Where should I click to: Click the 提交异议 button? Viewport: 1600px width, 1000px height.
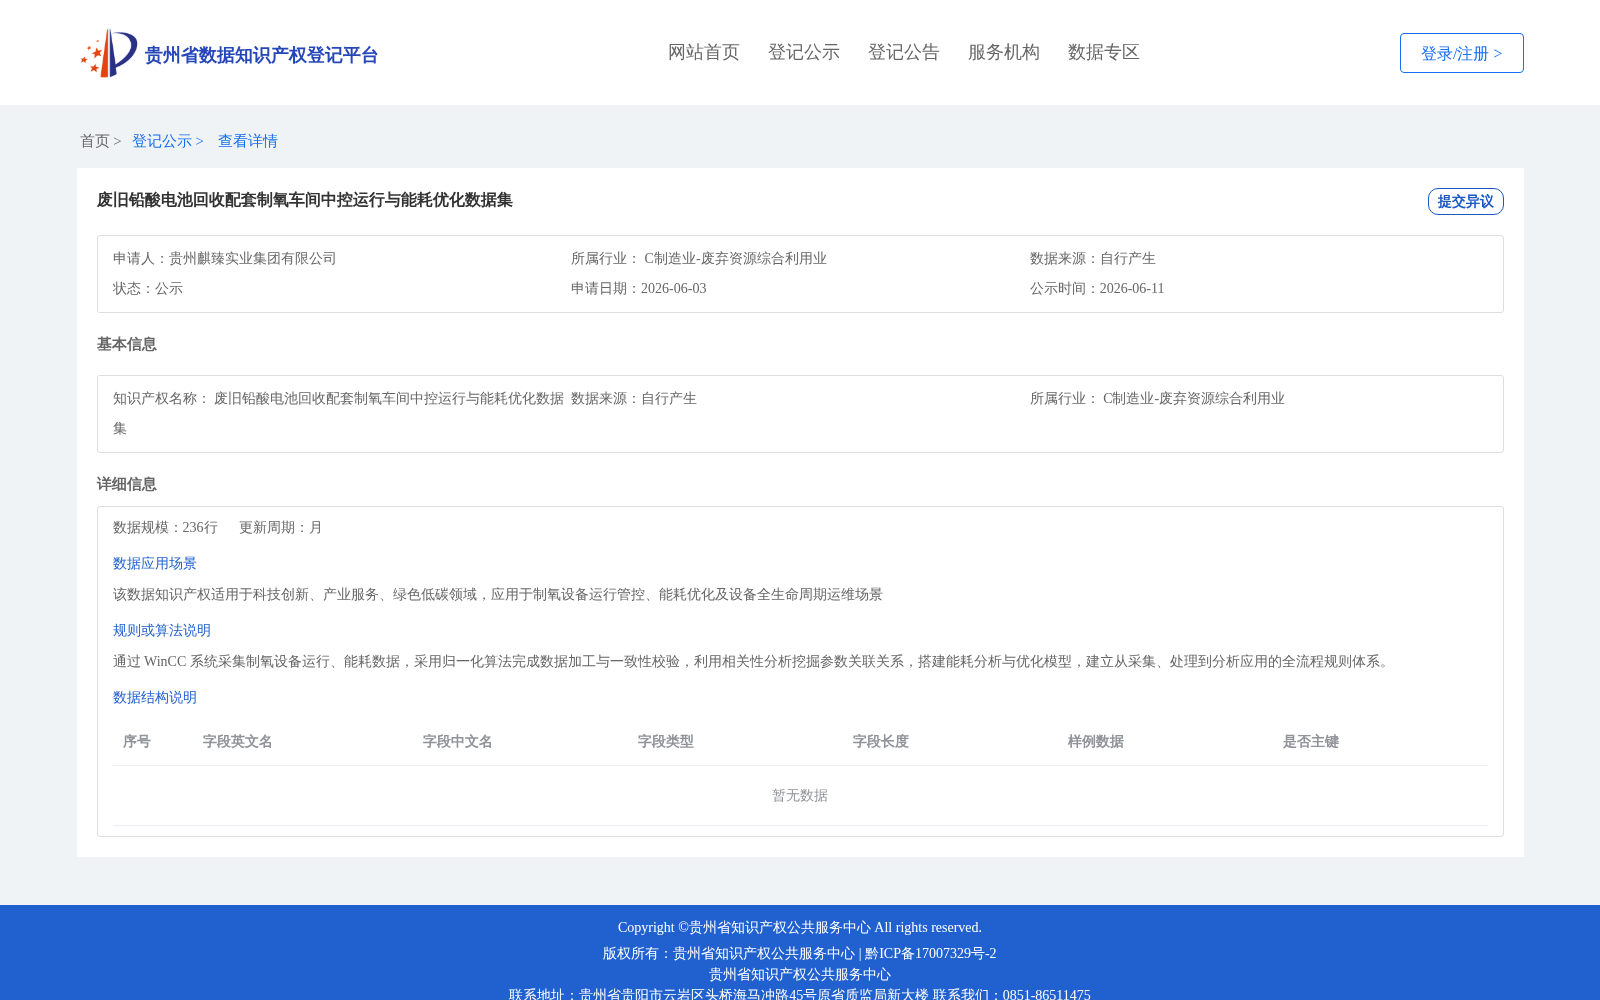1466,201
